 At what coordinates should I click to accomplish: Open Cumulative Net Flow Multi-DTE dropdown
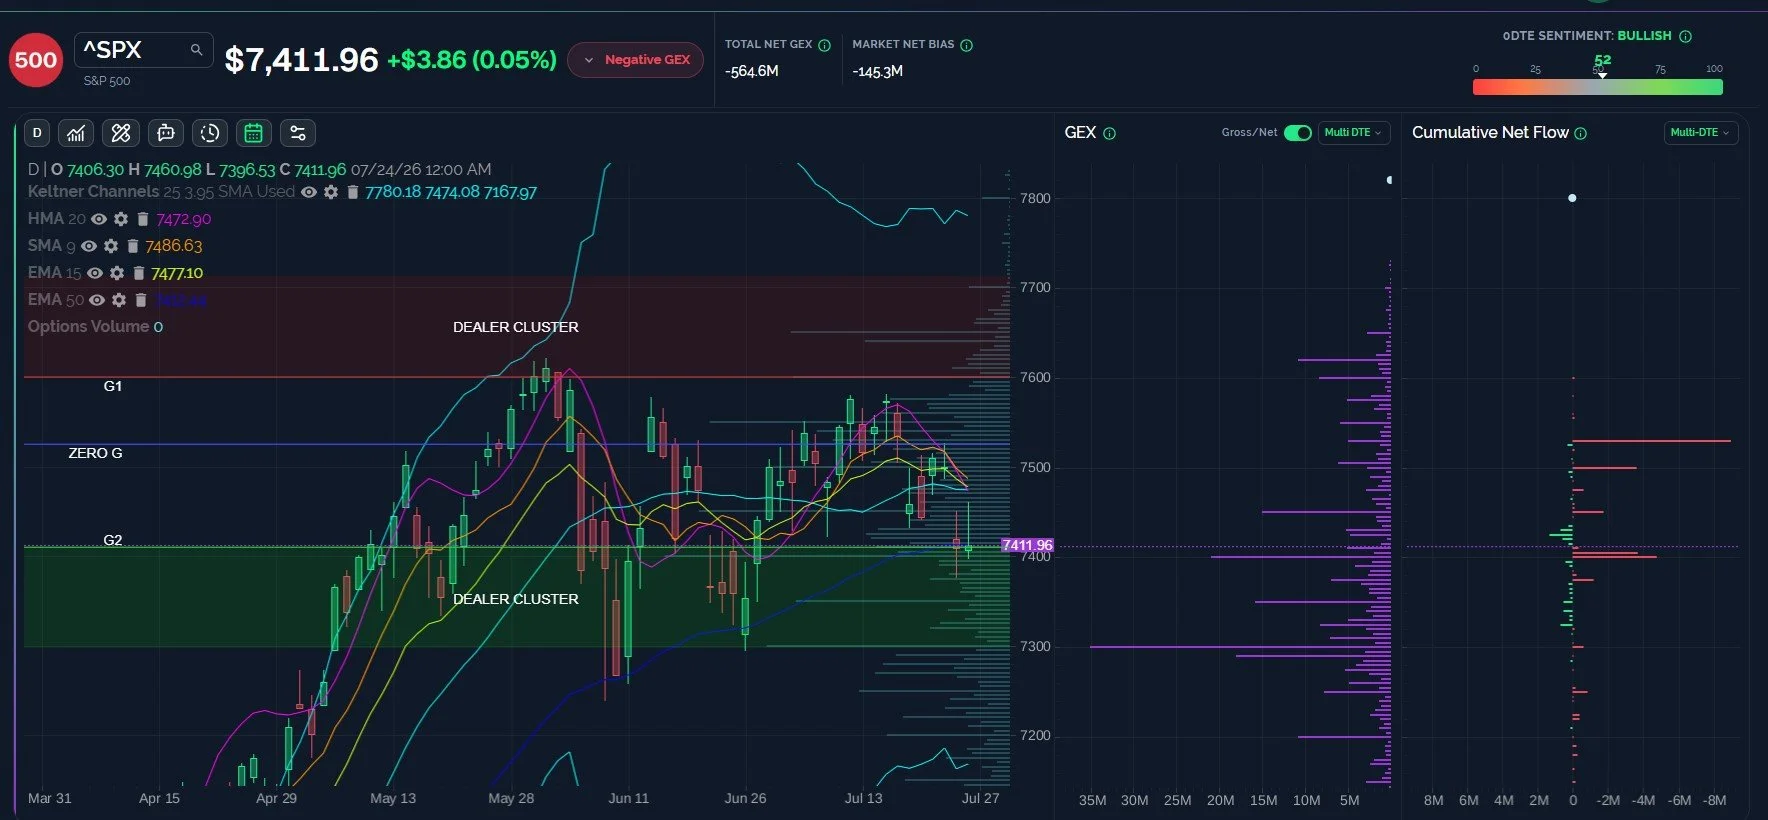click(1700, 133)
